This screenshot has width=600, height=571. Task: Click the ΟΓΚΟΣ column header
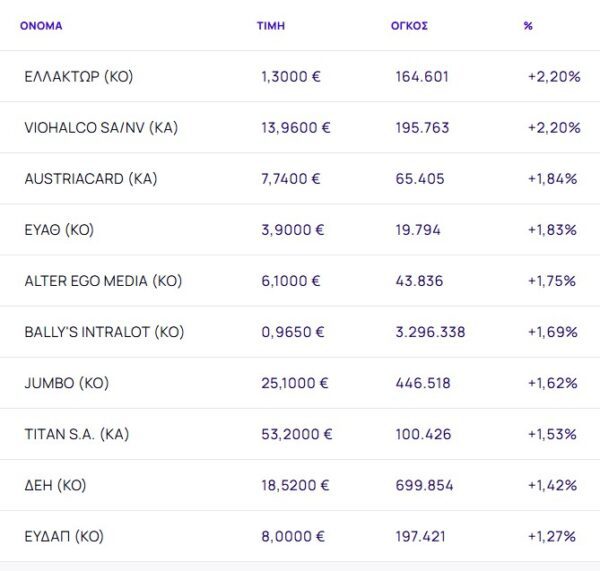tap(409, 26)
